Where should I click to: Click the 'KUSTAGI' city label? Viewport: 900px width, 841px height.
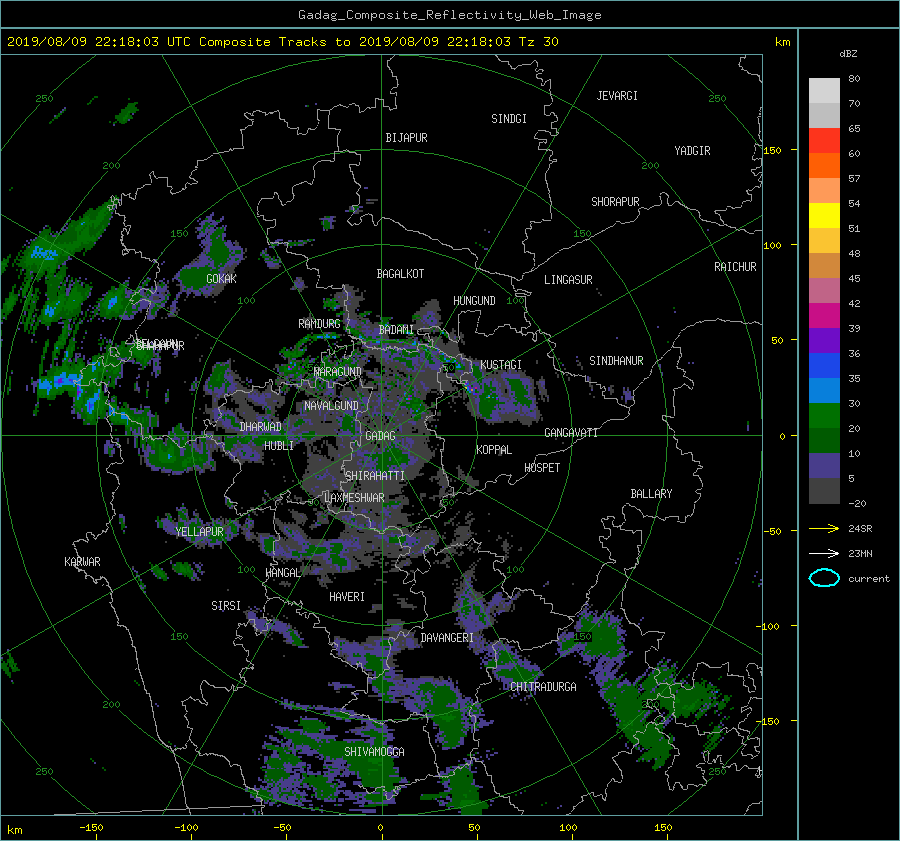tap(501, 365)
